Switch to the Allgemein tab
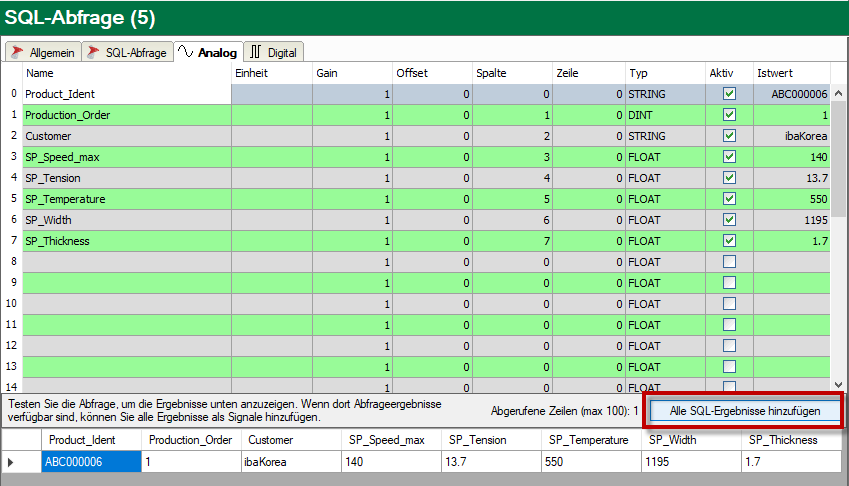Image resolution: width=849 pixels, height=486 pixels. click(43, 52)
